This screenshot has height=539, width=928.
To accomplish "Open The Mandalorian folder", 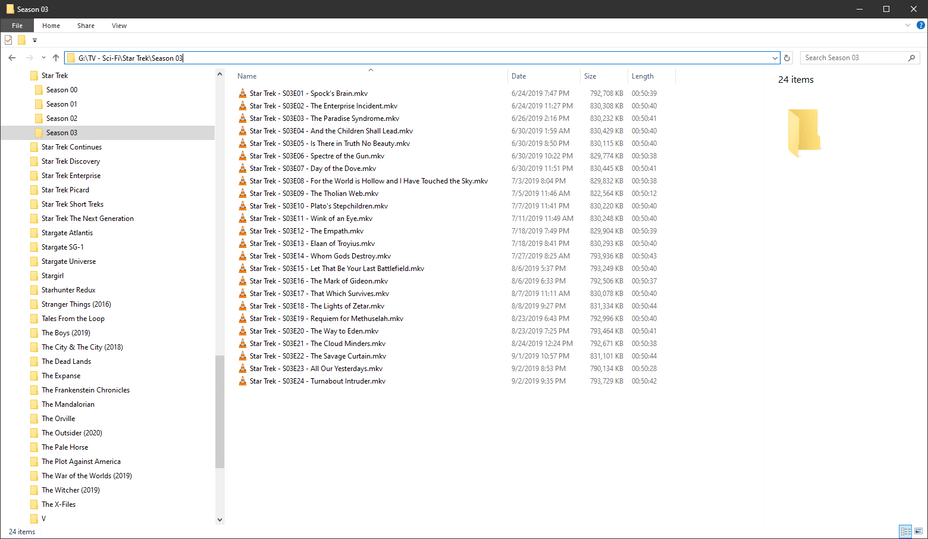I will pos(67,404).
